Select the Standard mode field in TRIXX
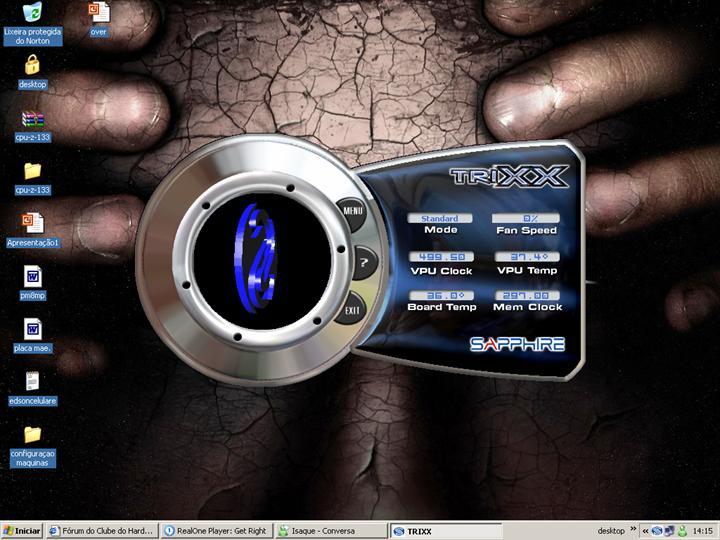The height and width of the screenshot is (540, 720). [440, 219]
